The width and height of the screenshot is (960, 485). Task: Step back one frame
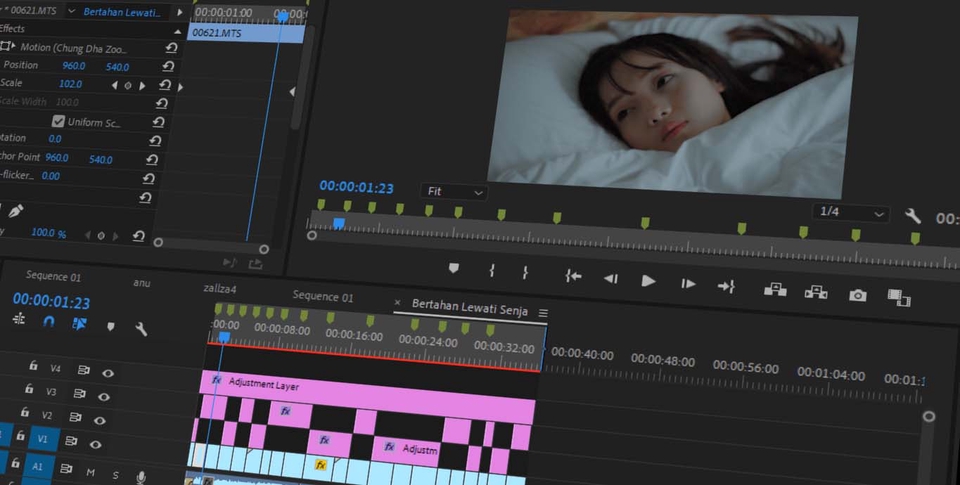[x=610, y=279]
